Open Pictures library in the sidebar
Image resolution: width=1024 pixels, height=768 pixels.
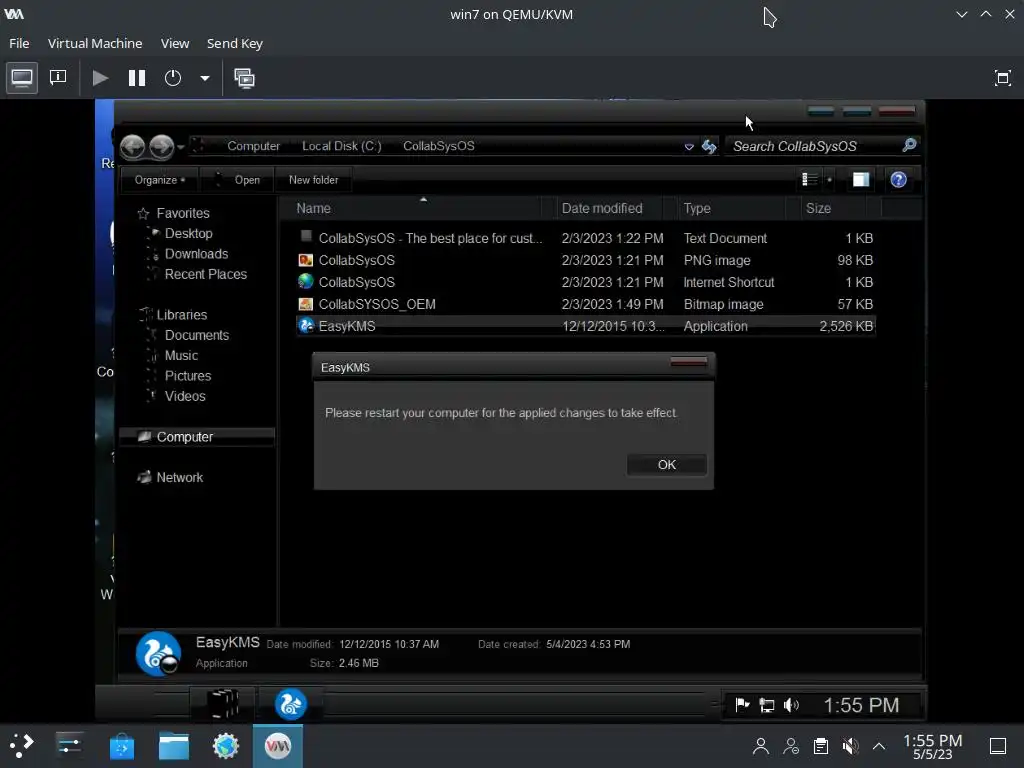point(187,376)
